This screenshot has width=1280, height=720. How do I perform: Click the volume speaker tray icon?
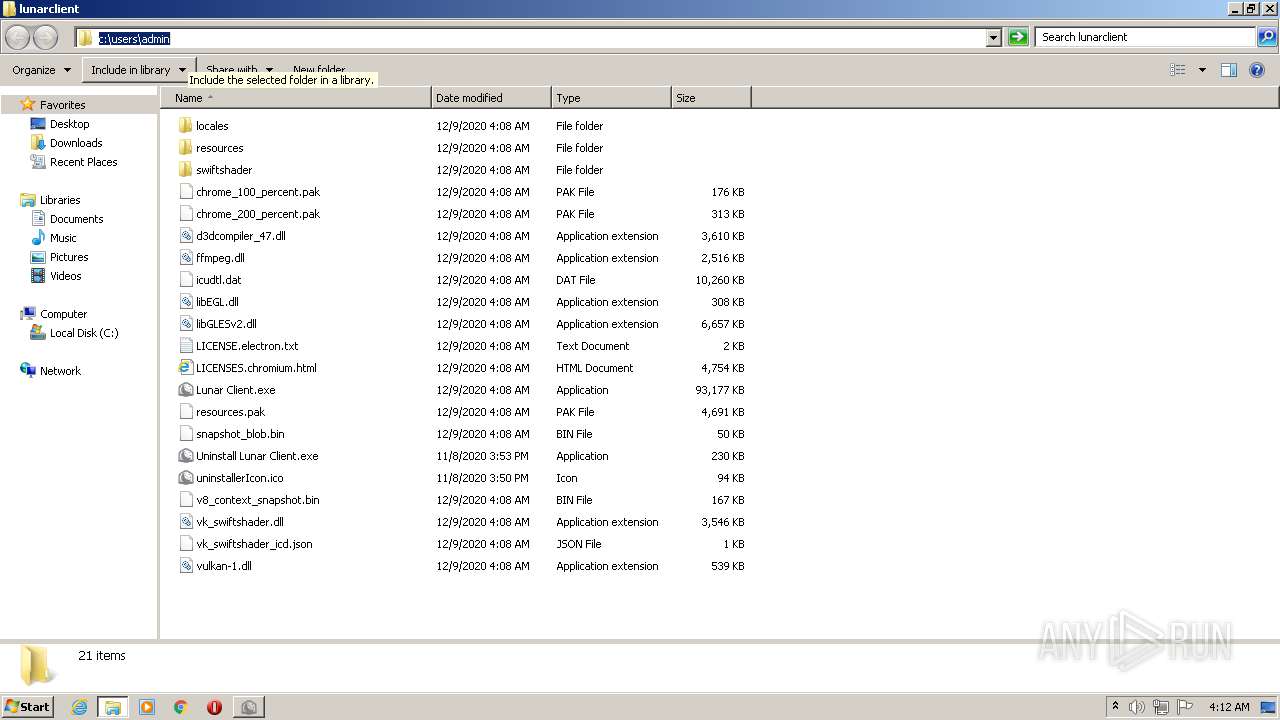click(1137, 707)
